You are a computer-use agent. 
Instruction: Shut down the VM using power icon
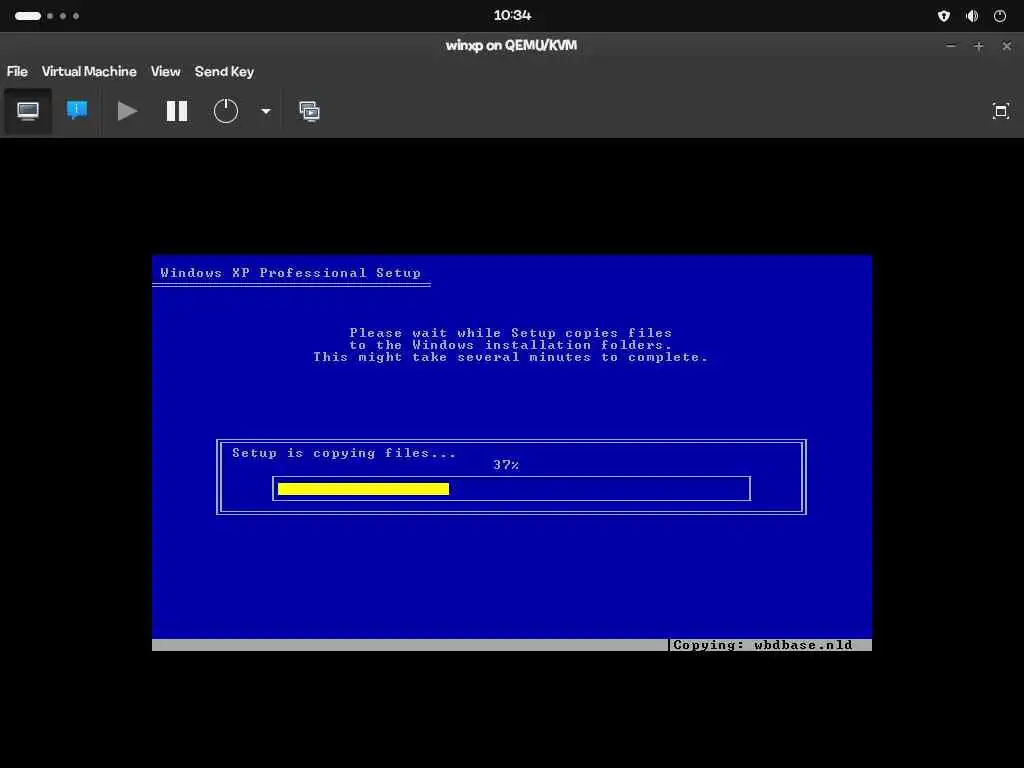(x=226, y=111)
